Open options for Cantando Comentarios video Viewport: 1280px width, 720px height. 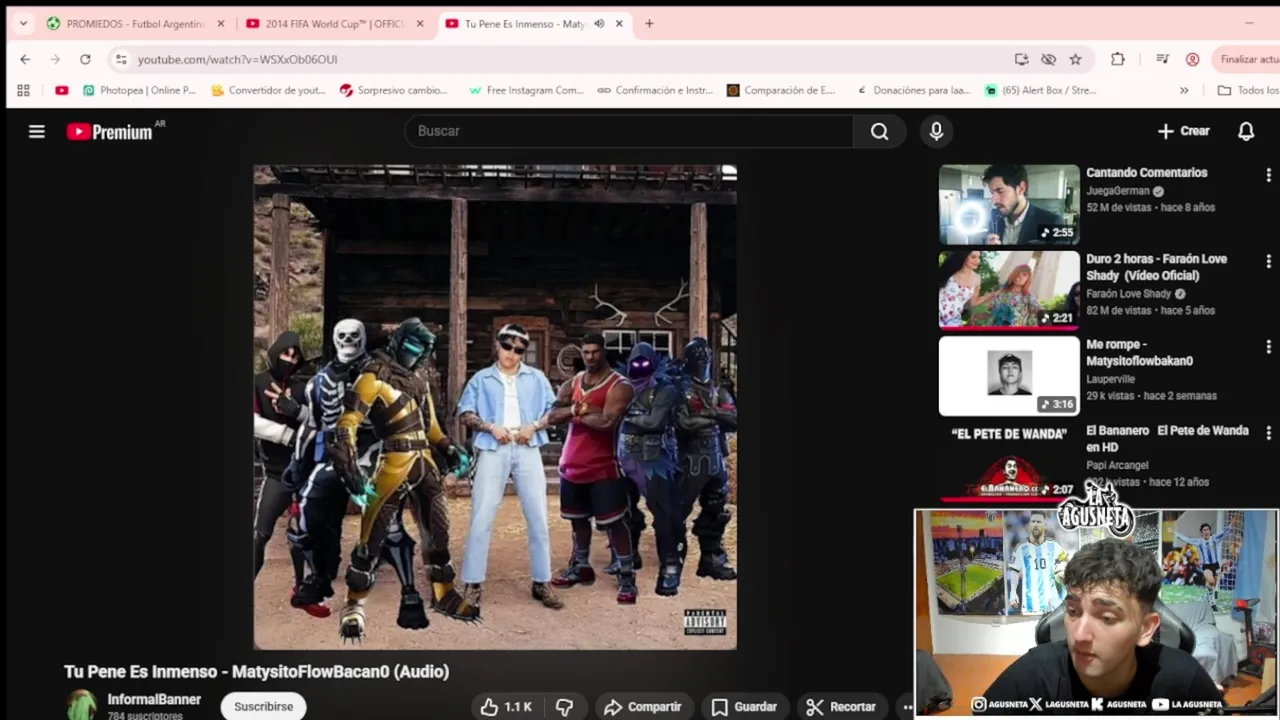click(x=1268, y=175)
